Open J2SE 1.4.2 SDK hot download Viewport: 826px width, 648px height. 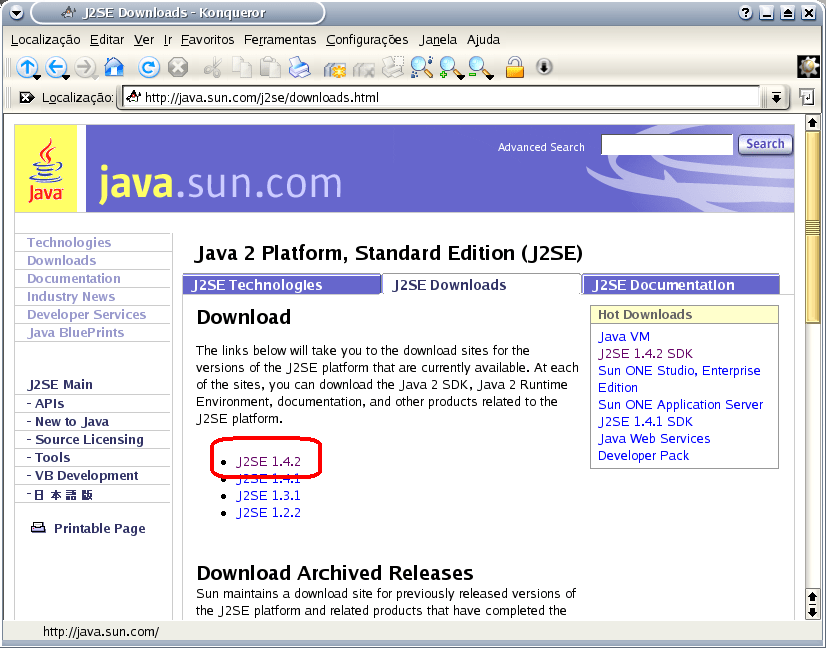[645, 354]
